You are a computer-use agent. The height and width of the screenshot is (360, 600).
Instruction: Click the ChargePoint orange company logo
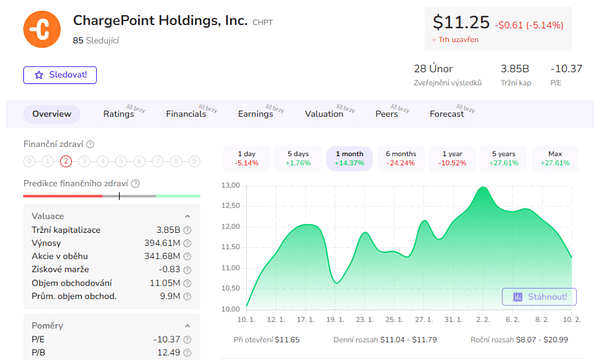(42, 29)
